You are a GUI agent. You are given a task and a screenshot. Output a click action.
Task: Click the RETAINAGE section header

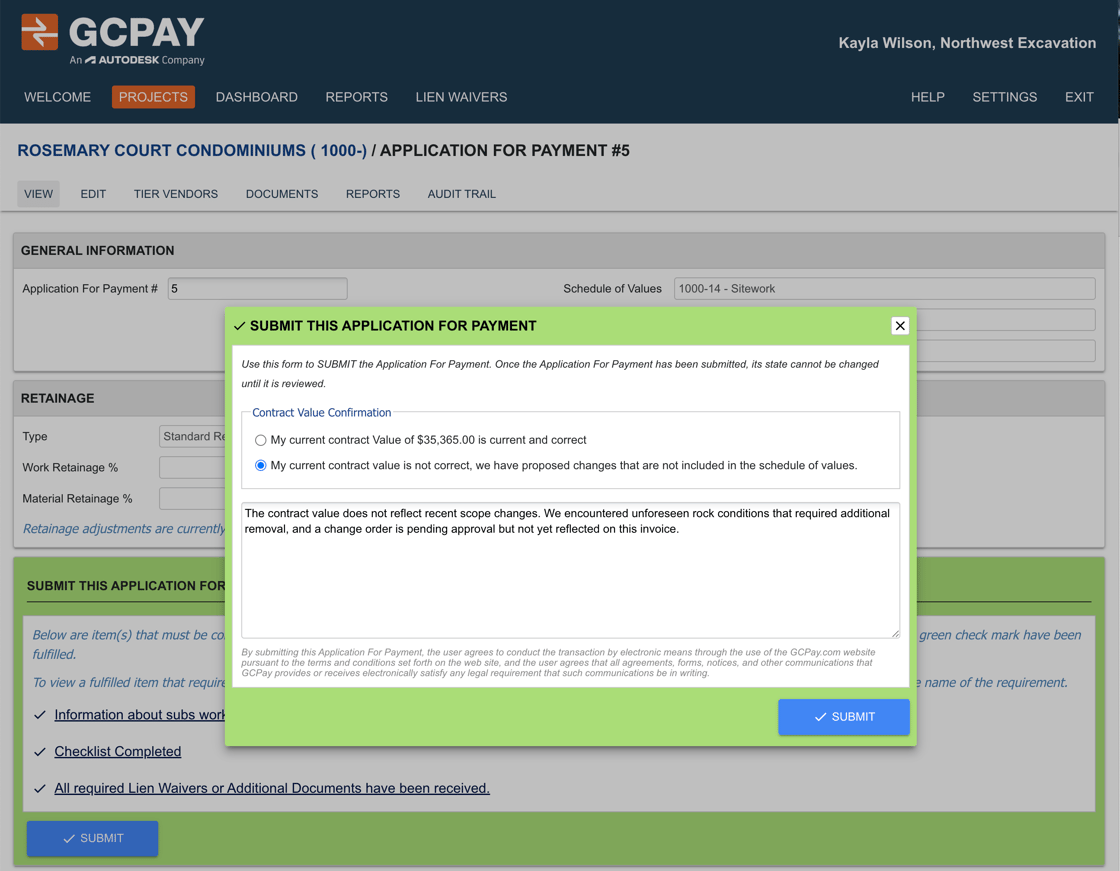[57, 399]
